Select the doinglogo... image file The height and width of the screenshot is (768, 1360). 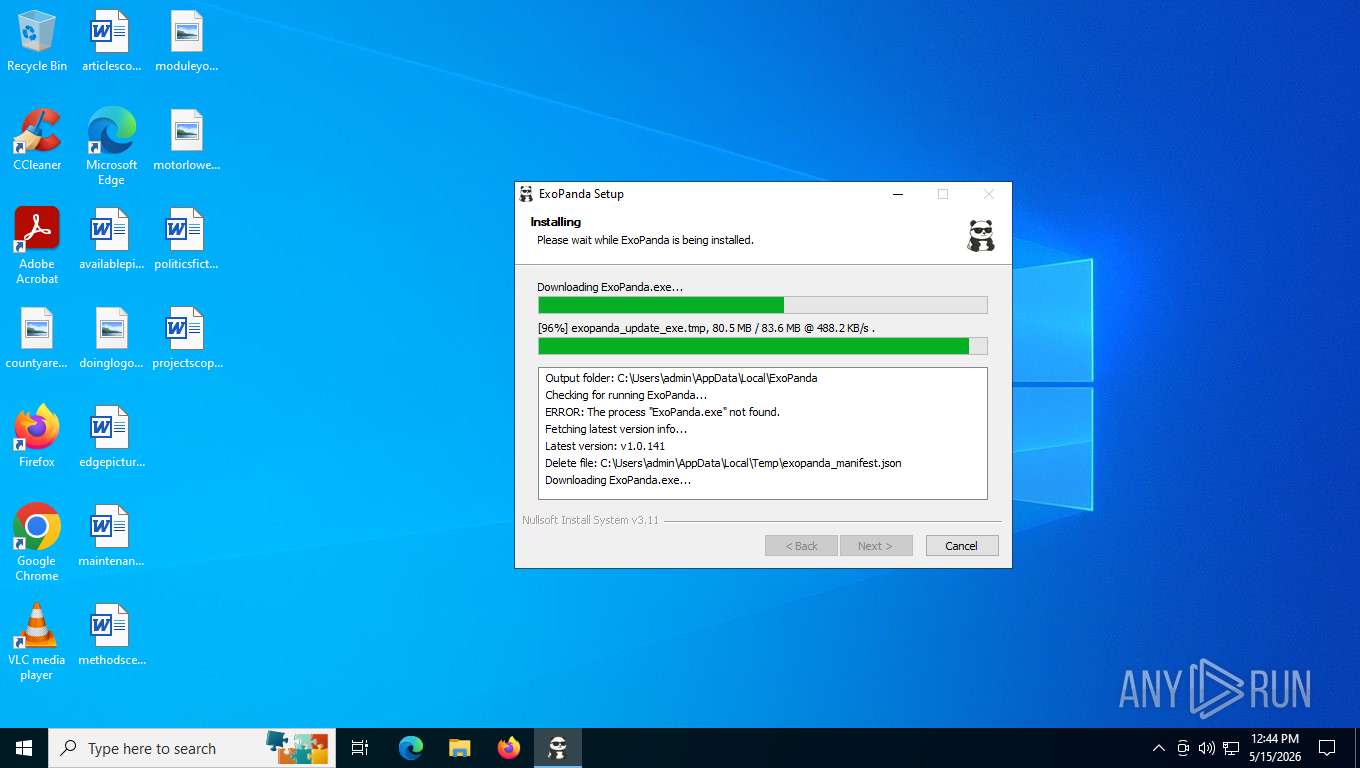tap(111, 338)
